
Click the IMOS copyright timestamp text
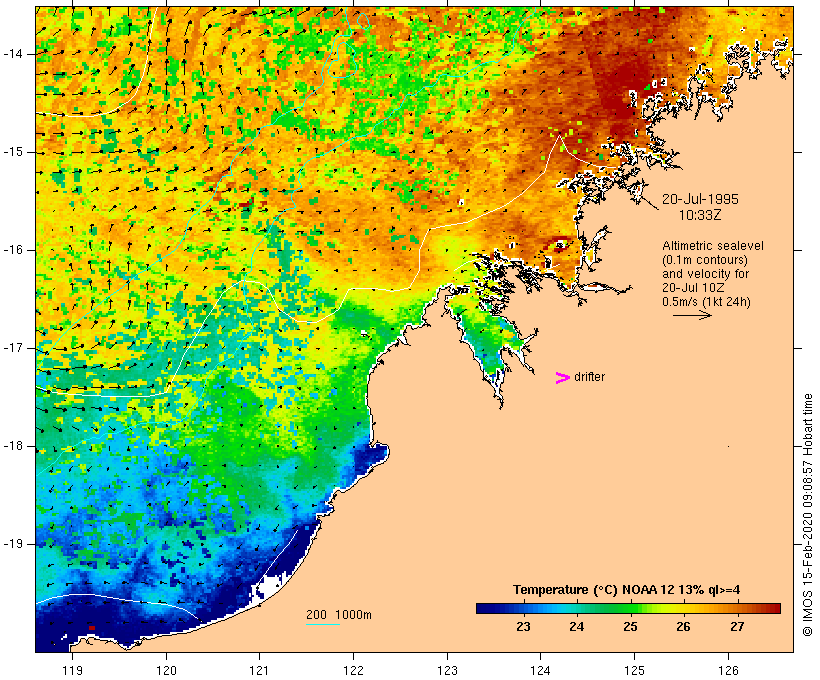[808, 515]
